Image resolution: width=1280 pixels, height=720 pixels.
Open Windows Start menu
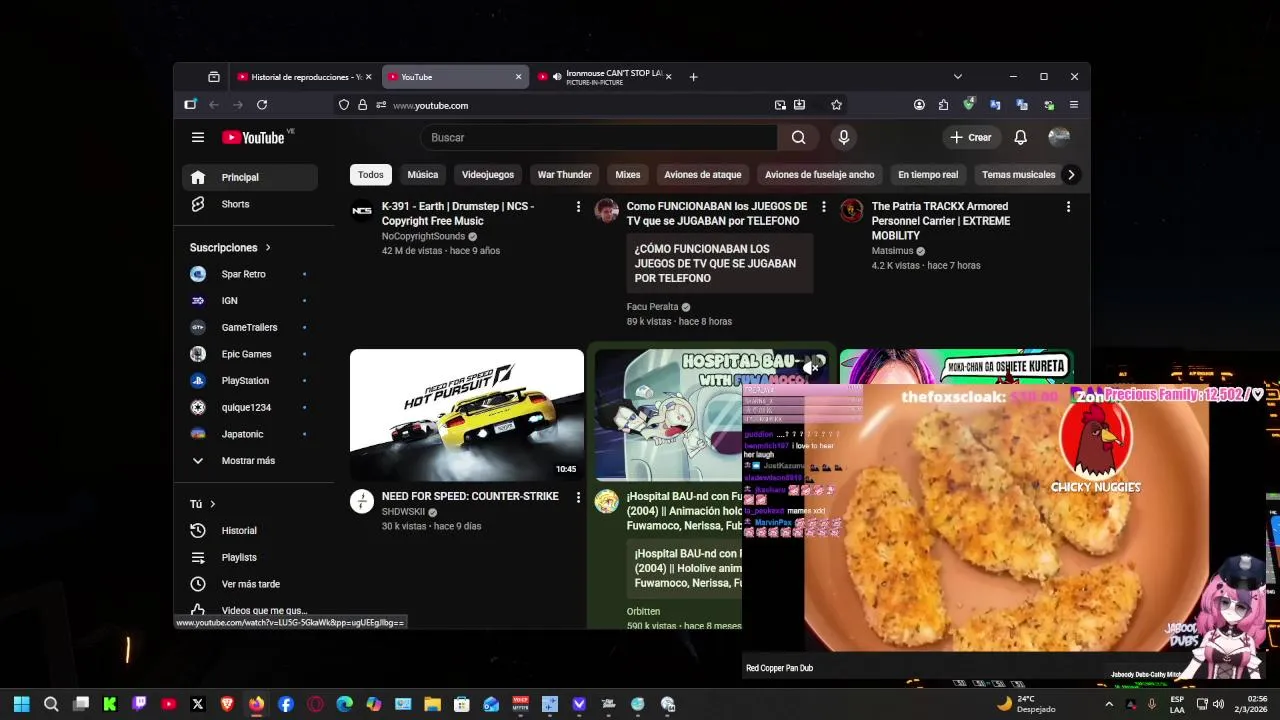point(21,704)
